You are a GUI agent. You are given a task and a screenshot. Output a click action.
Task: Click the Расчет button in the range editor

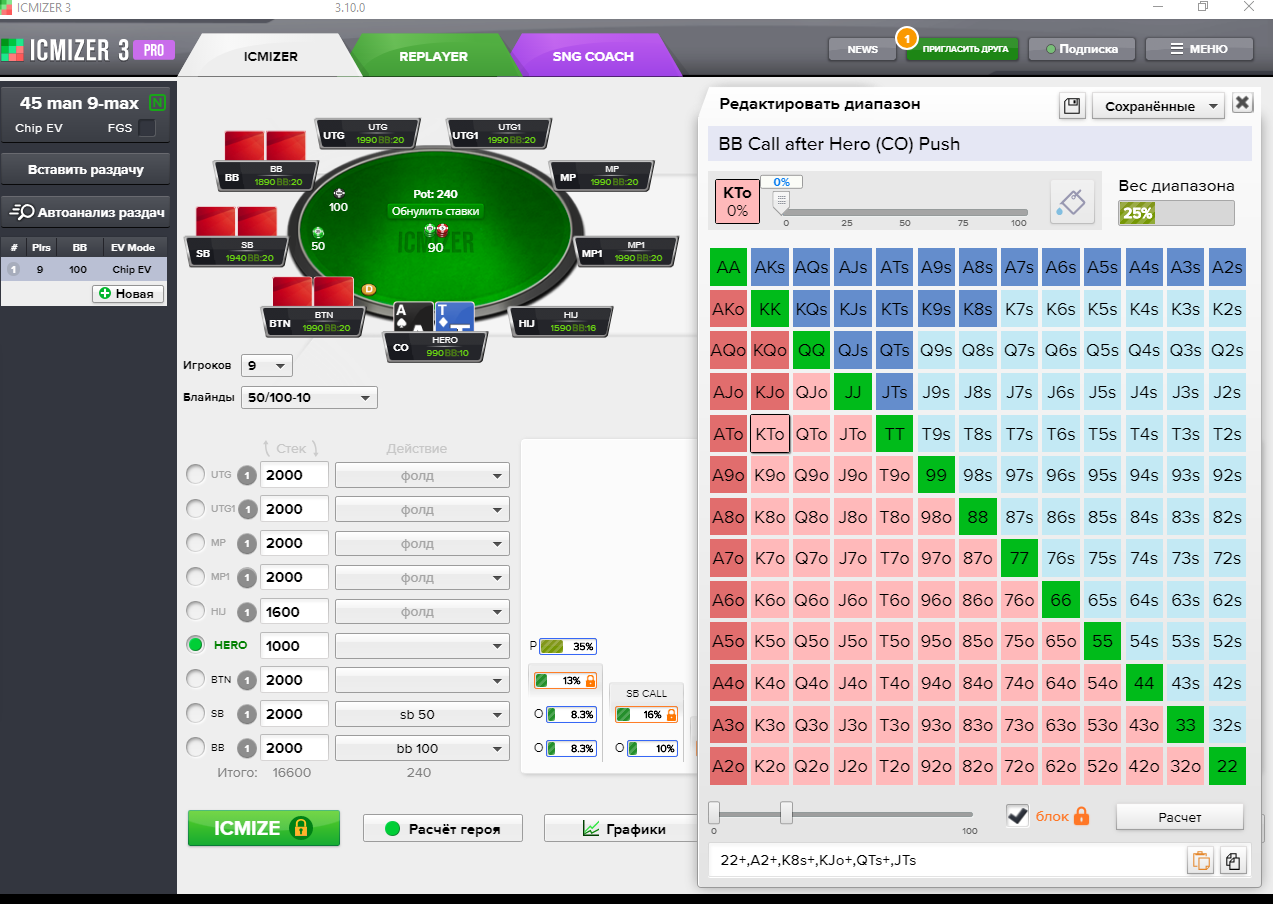coord(1180,817)
